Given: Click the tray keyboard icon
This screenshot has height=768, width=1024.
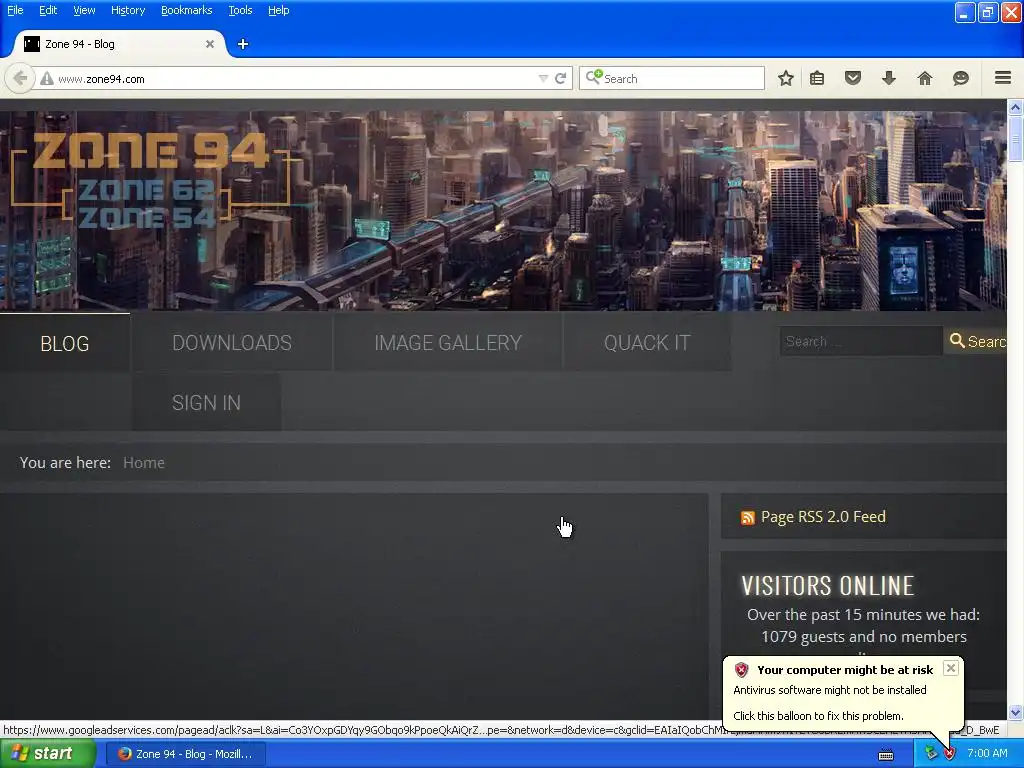Looking at the screenshot, I should [x=886, y=755].
